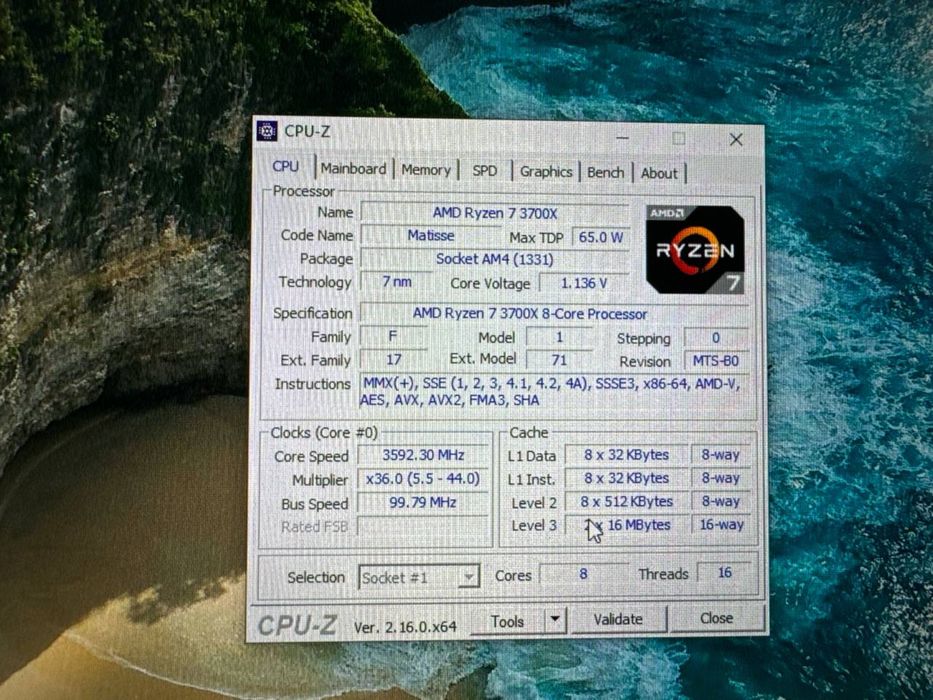Click the Ver. 2.16.0.x64 version text
The width and height of the screenshot is (933, 700).
tap(405, 627)
